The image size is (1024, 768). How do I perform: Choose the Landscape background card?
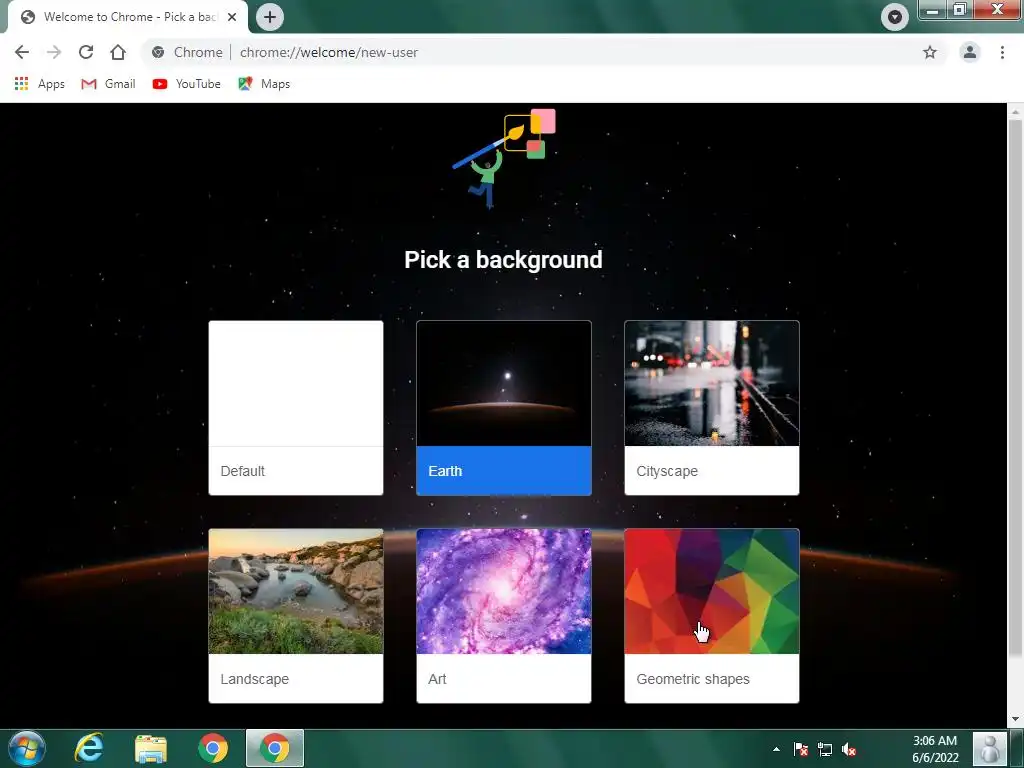296,616
